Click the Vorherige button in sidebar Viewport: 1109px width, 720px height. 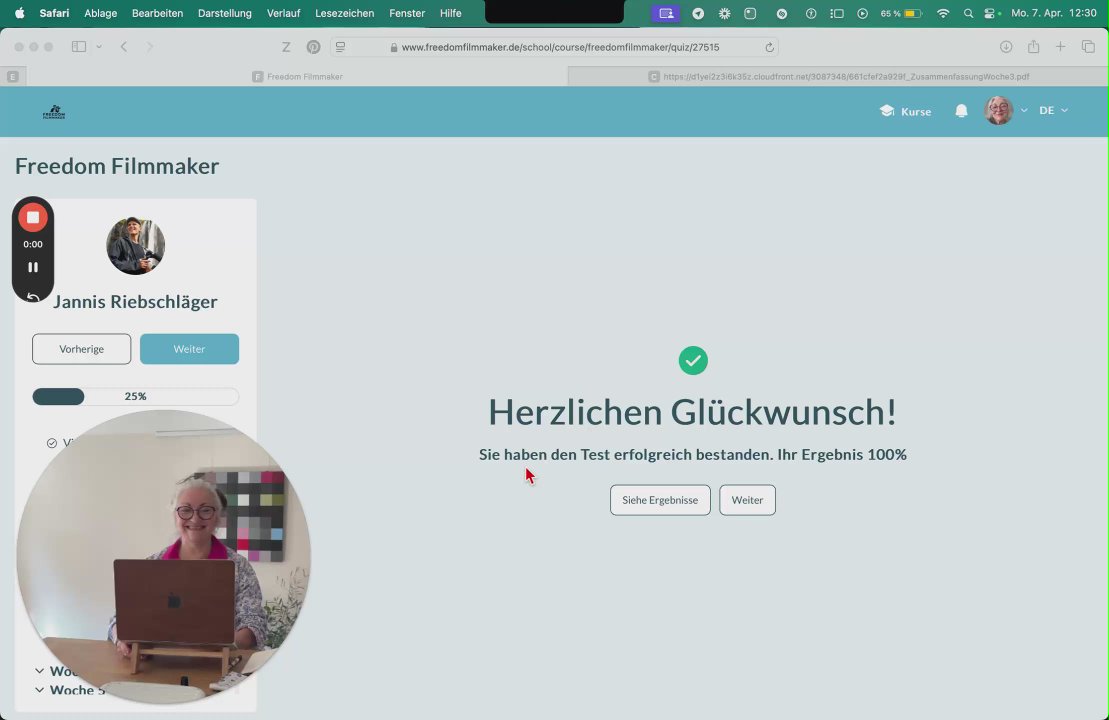(x=81, y=349)
